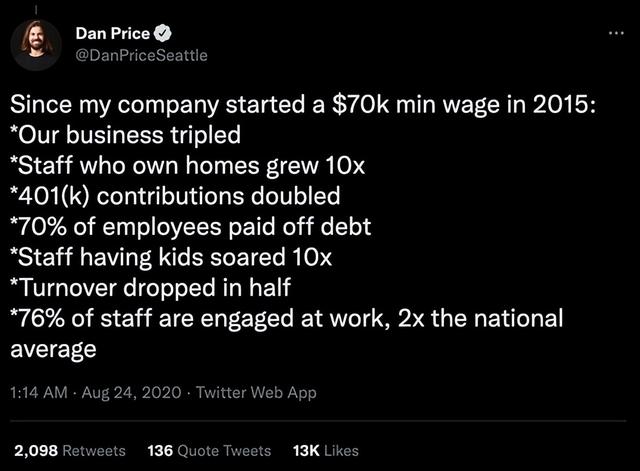Viewport: 640px width, 471px height.
Task: Open the @DanPriceSeattle handle link
Action: [x=141, y=55]
